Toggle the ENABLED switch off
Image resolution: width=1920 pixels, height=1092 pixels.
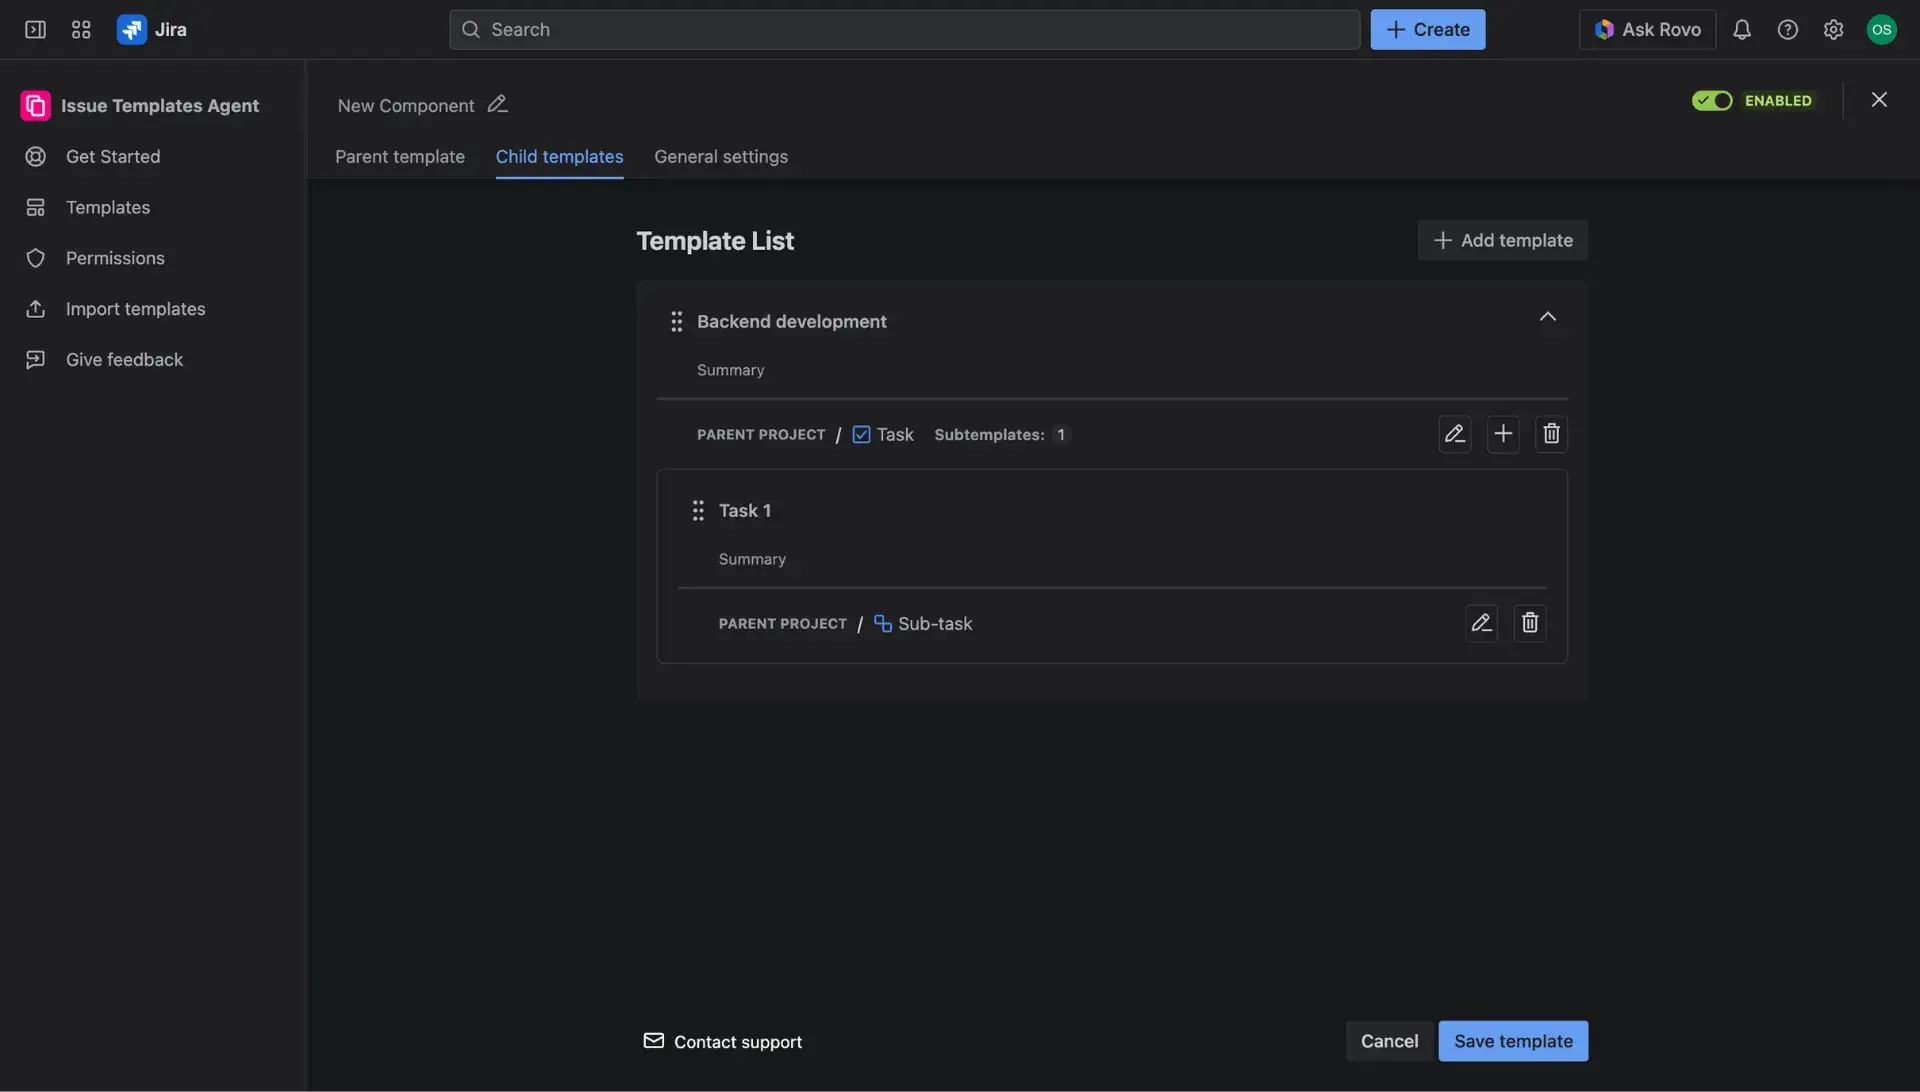(1712, 100)
